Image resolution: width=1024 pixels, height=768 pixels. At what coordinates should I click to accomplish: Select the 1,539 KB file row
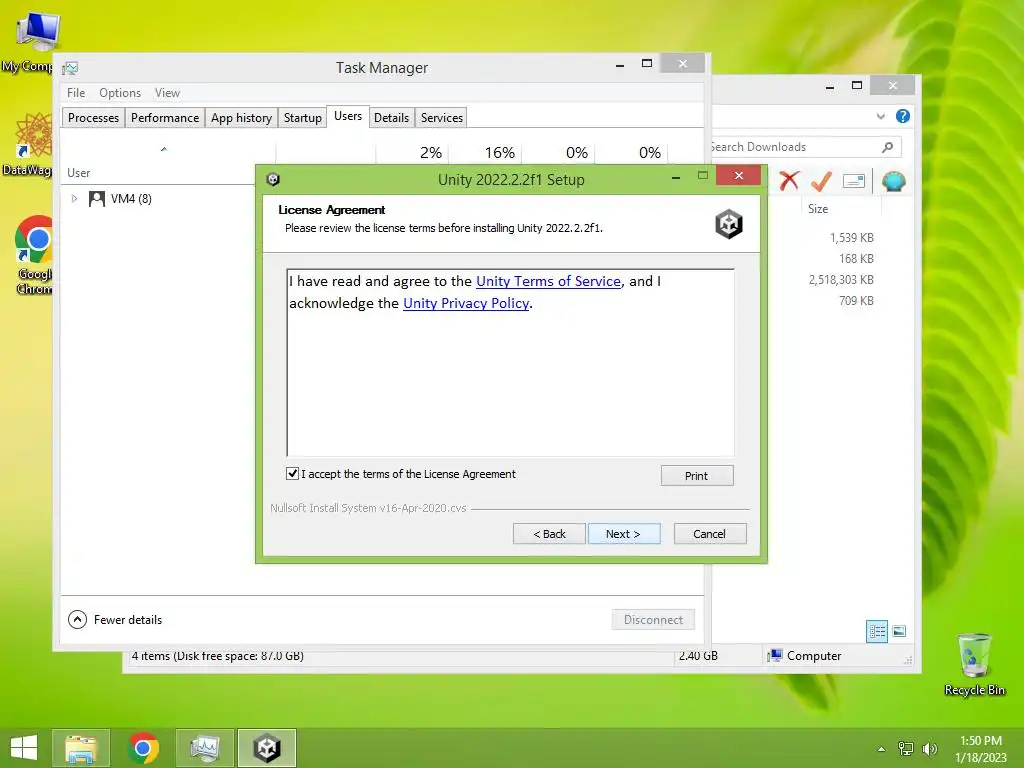852,238
